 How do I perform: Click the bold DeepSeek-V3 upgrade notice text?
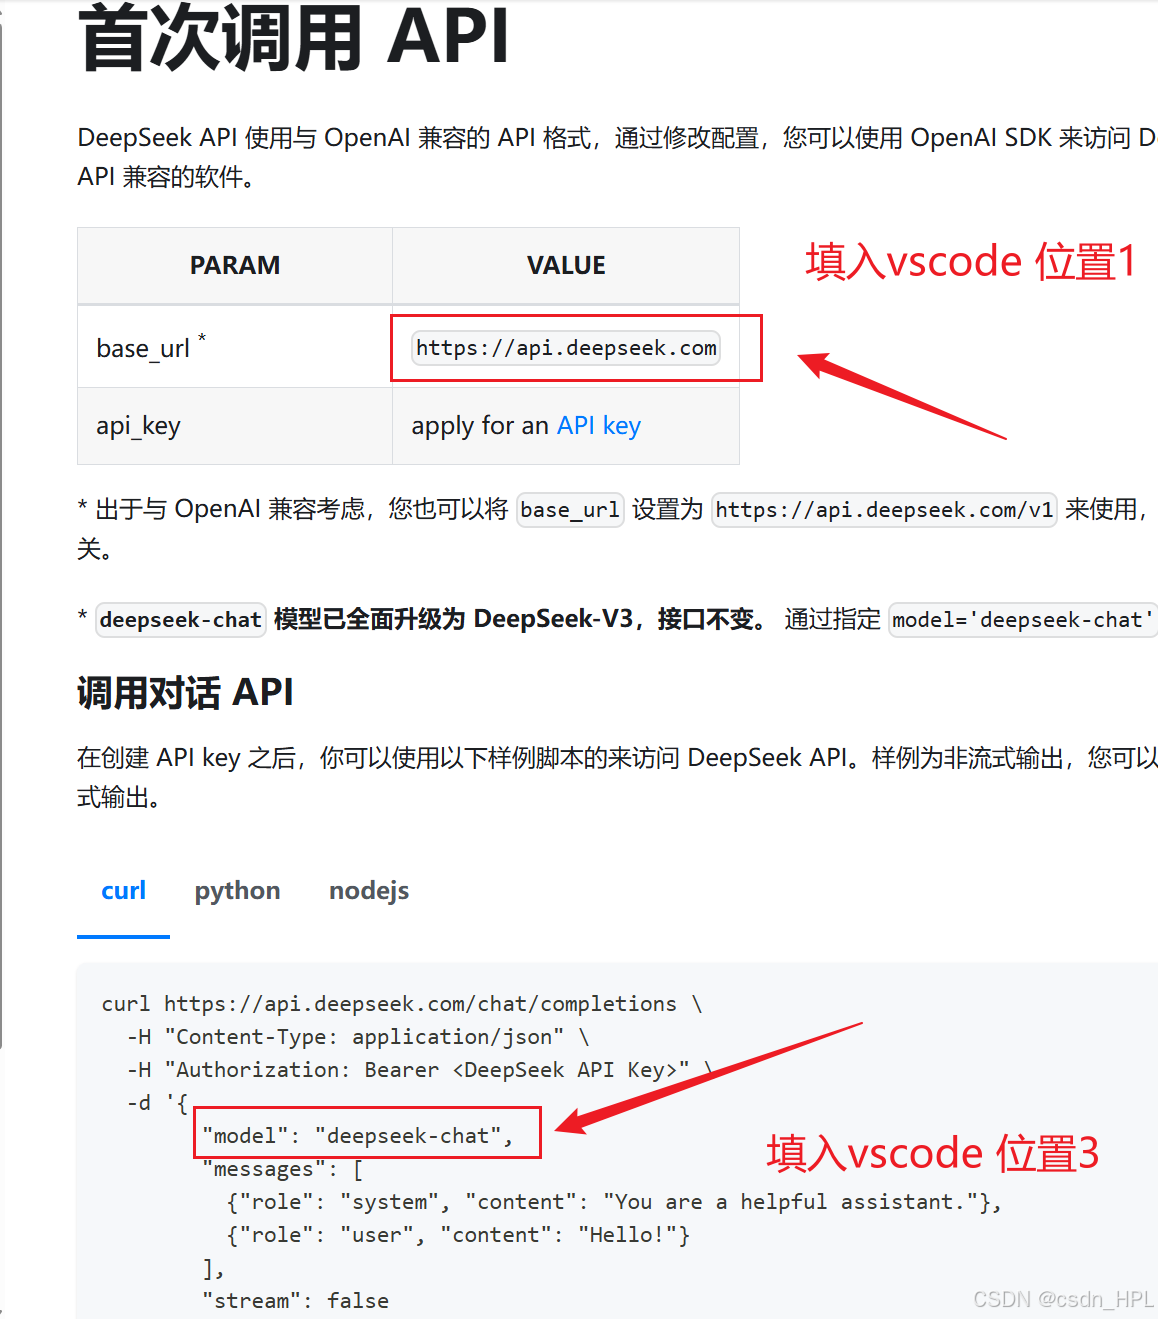pos(521,620)
